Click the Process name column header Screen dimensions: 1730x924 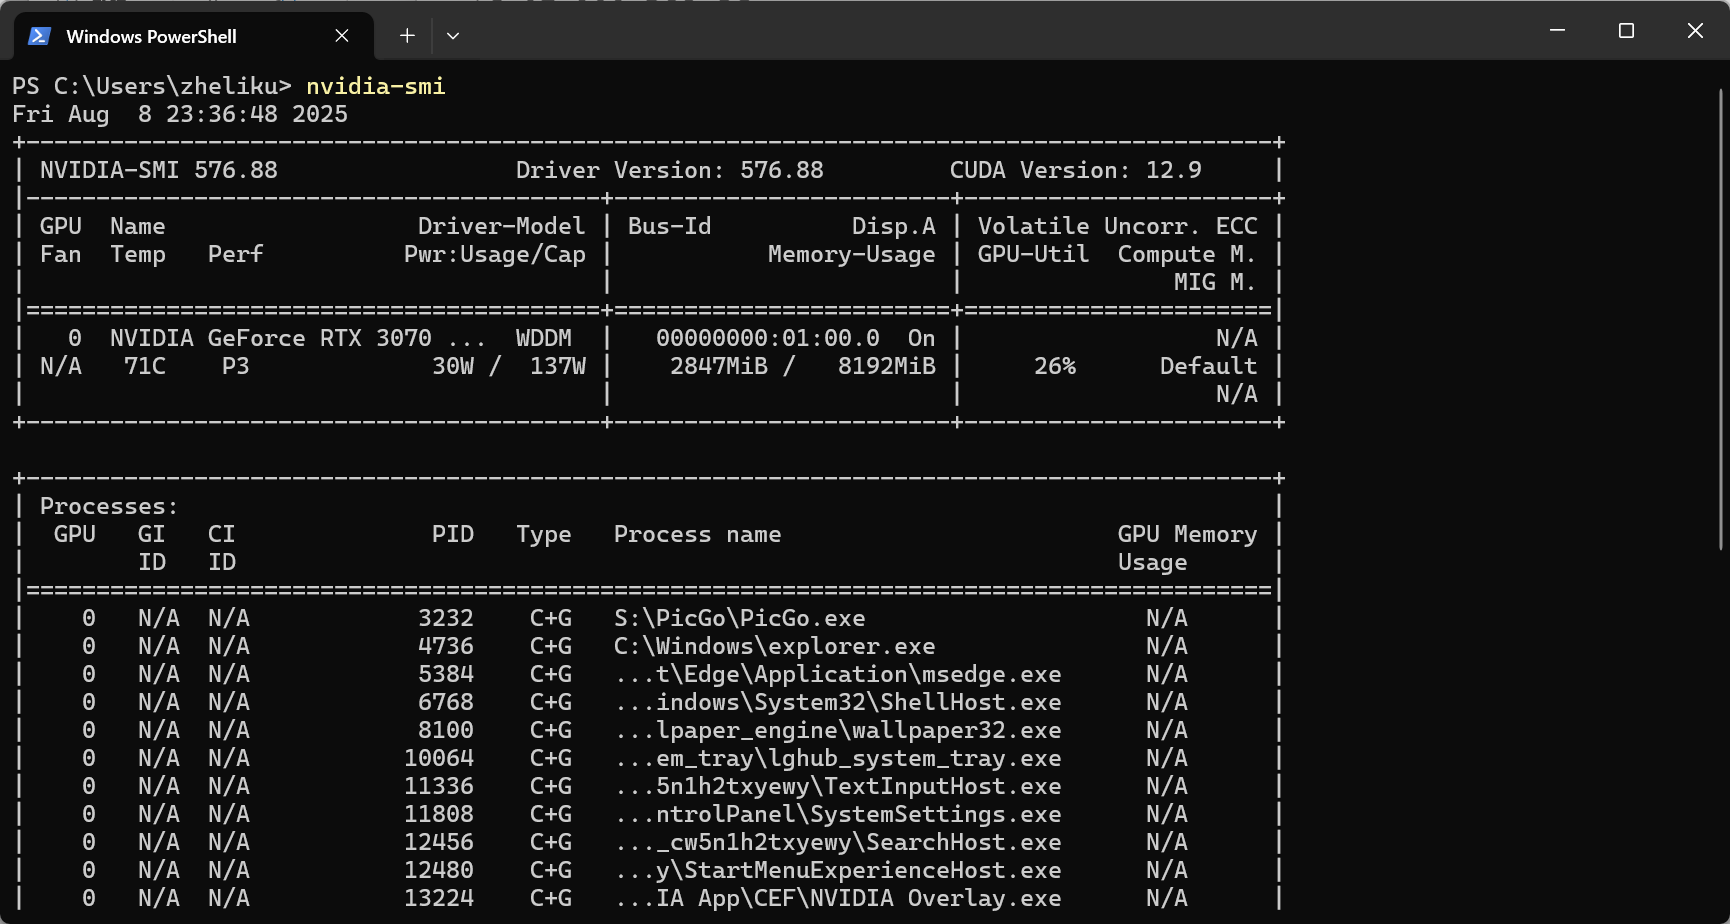click(698, 534)
